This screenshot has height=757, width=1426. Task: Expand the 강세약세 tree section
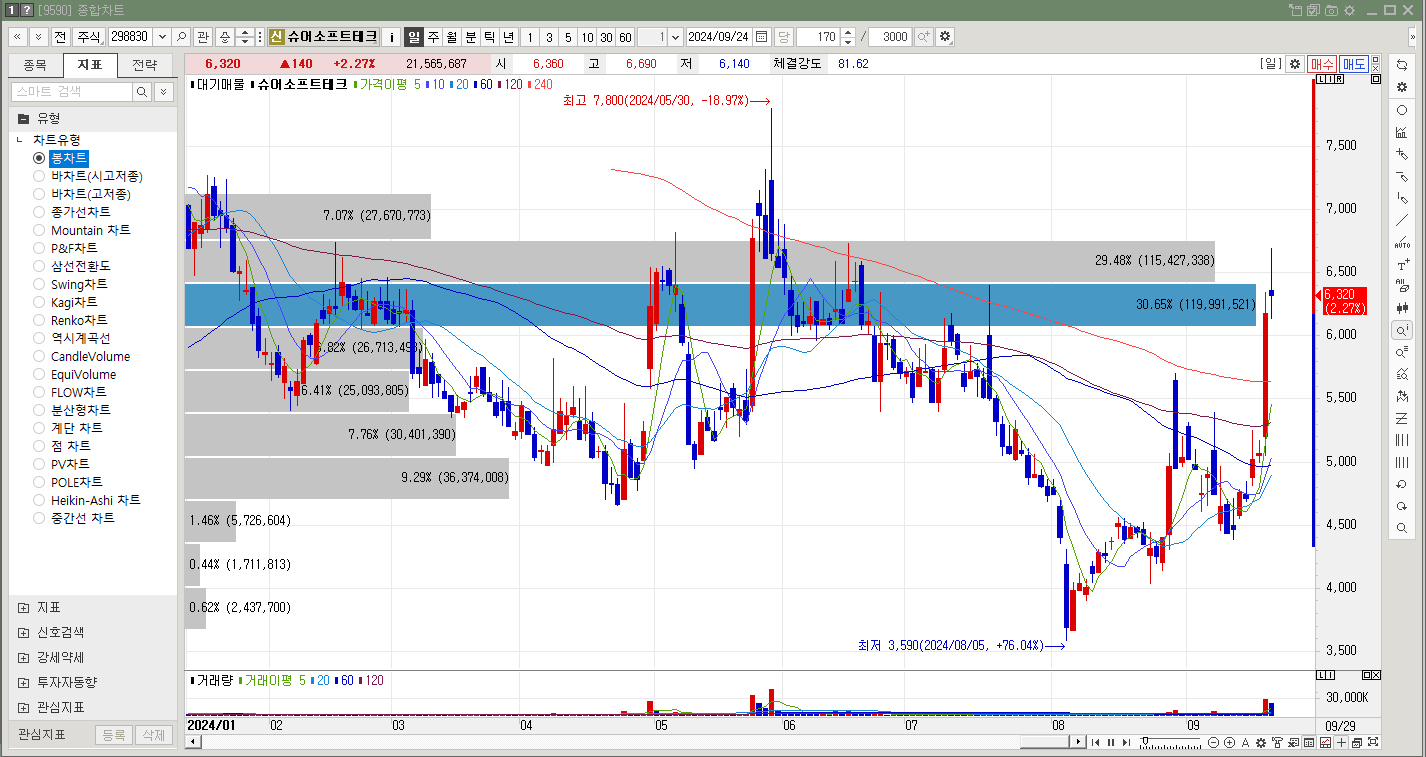pos(23,657)
